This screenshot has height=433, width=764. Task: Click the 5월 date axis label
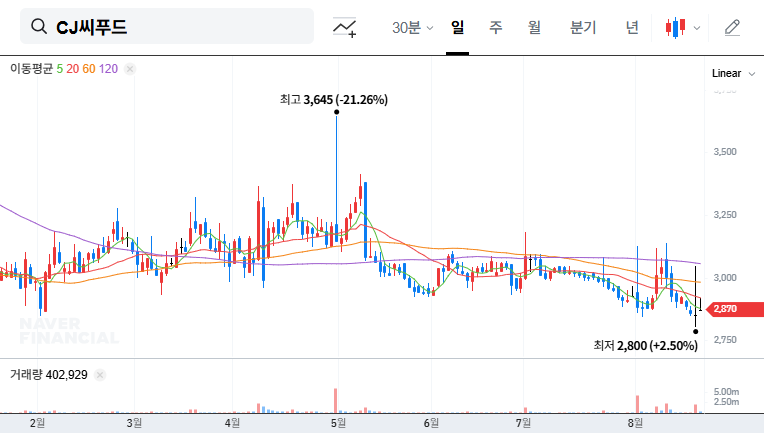pyautogui.click(x=338, y=423)
